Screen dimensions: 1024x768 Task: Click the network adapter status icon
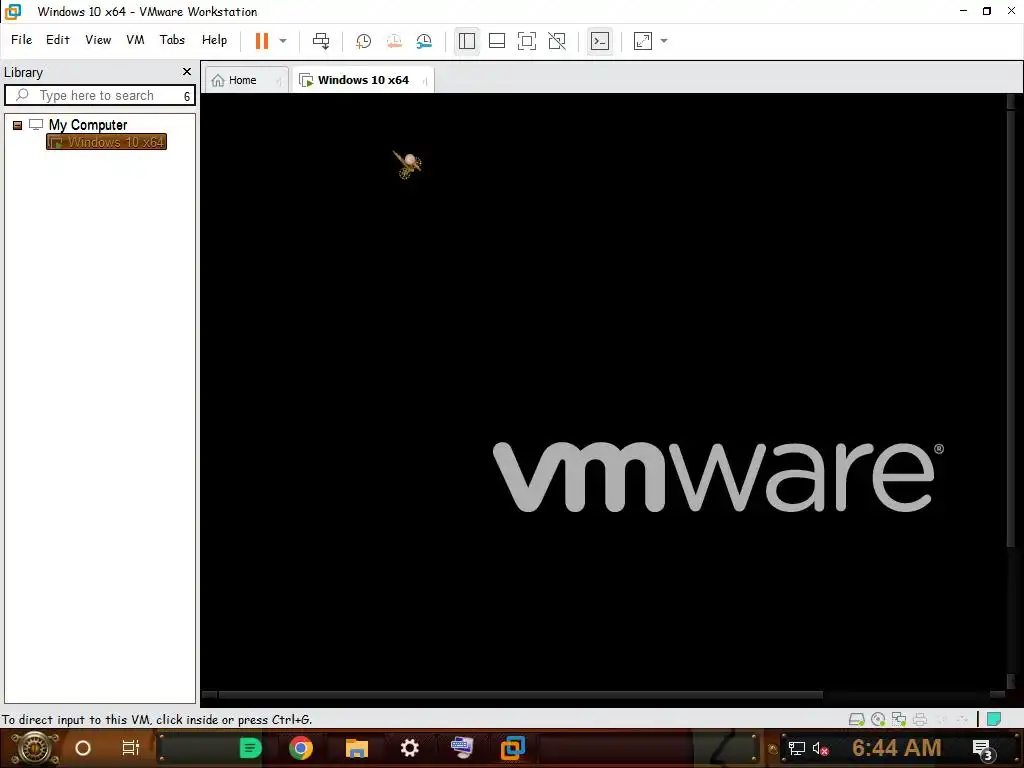pos(899,720)
